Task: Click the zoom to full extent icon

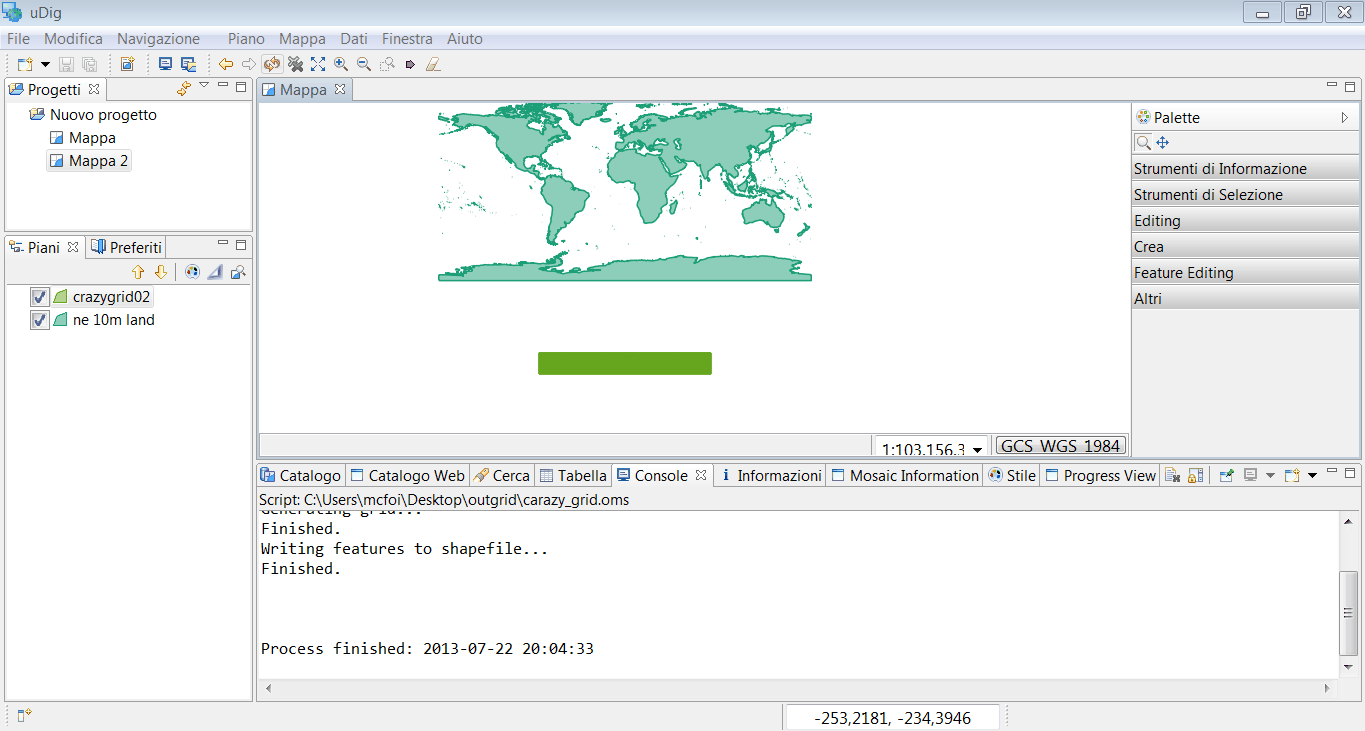Action: (318, 64)
